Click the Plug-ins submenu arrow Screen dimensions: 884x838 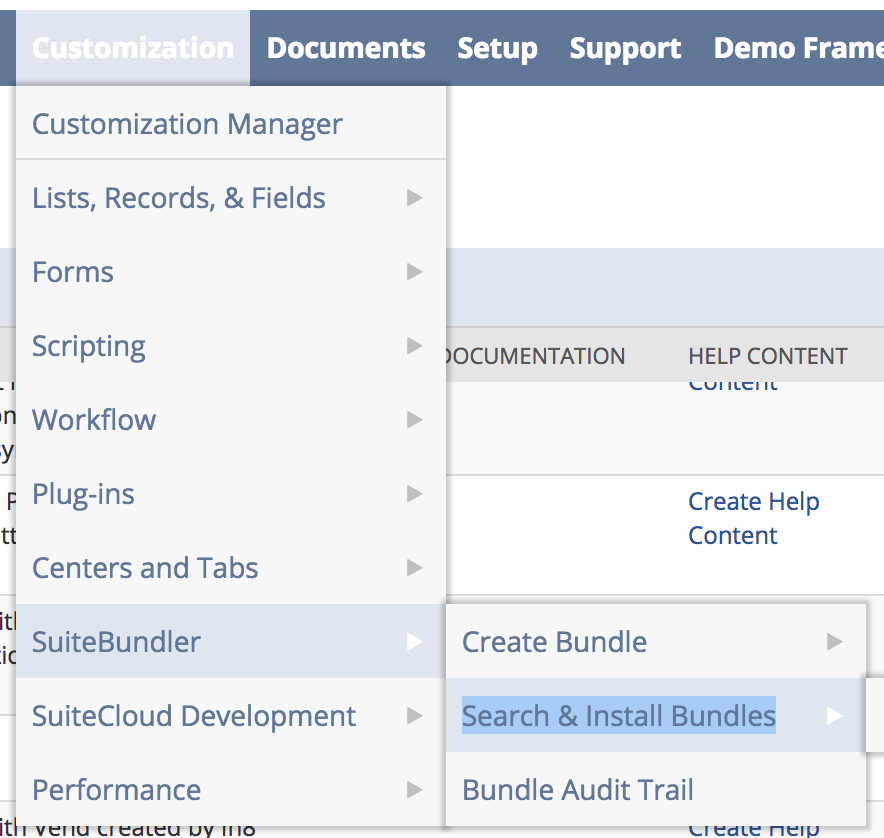point(414,494)
